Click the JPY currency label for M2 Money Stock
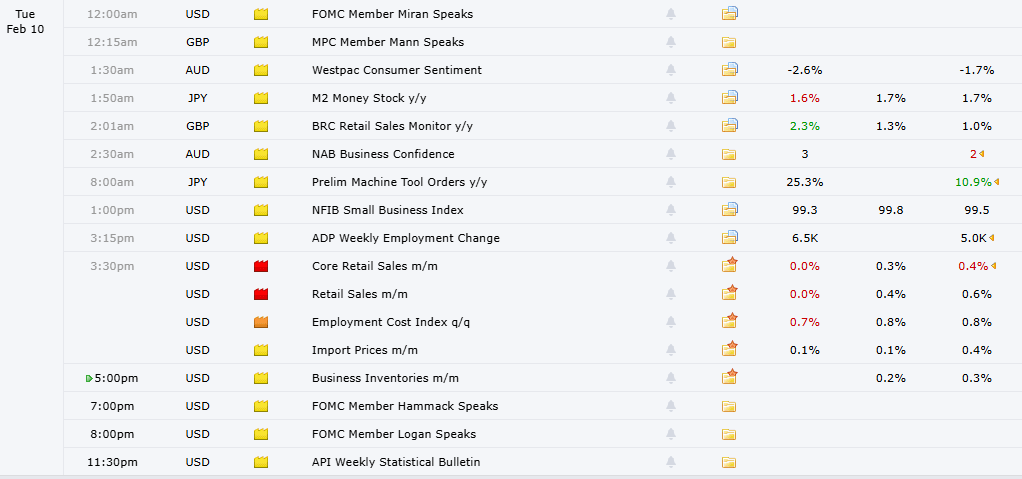 pyautogui.click(x=198, y=98)
